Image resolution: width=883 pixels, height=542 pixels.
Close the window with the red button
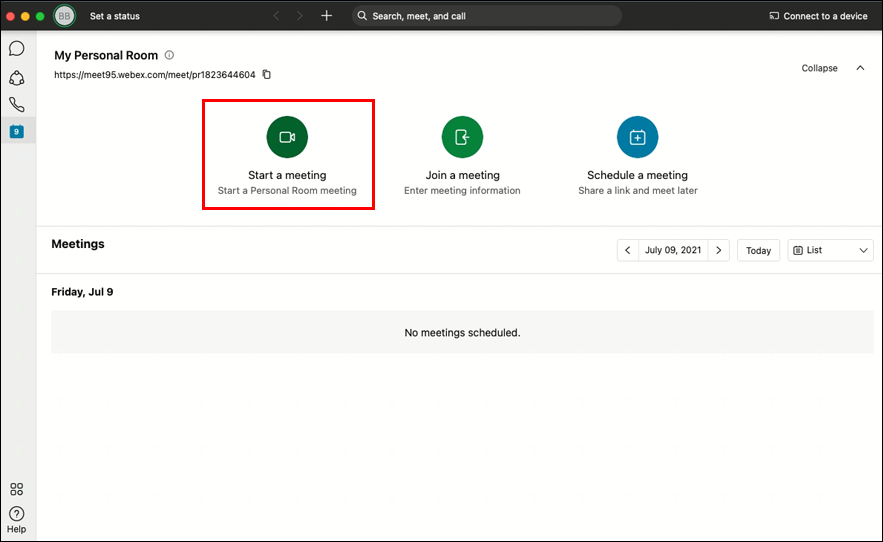(10, 16)
